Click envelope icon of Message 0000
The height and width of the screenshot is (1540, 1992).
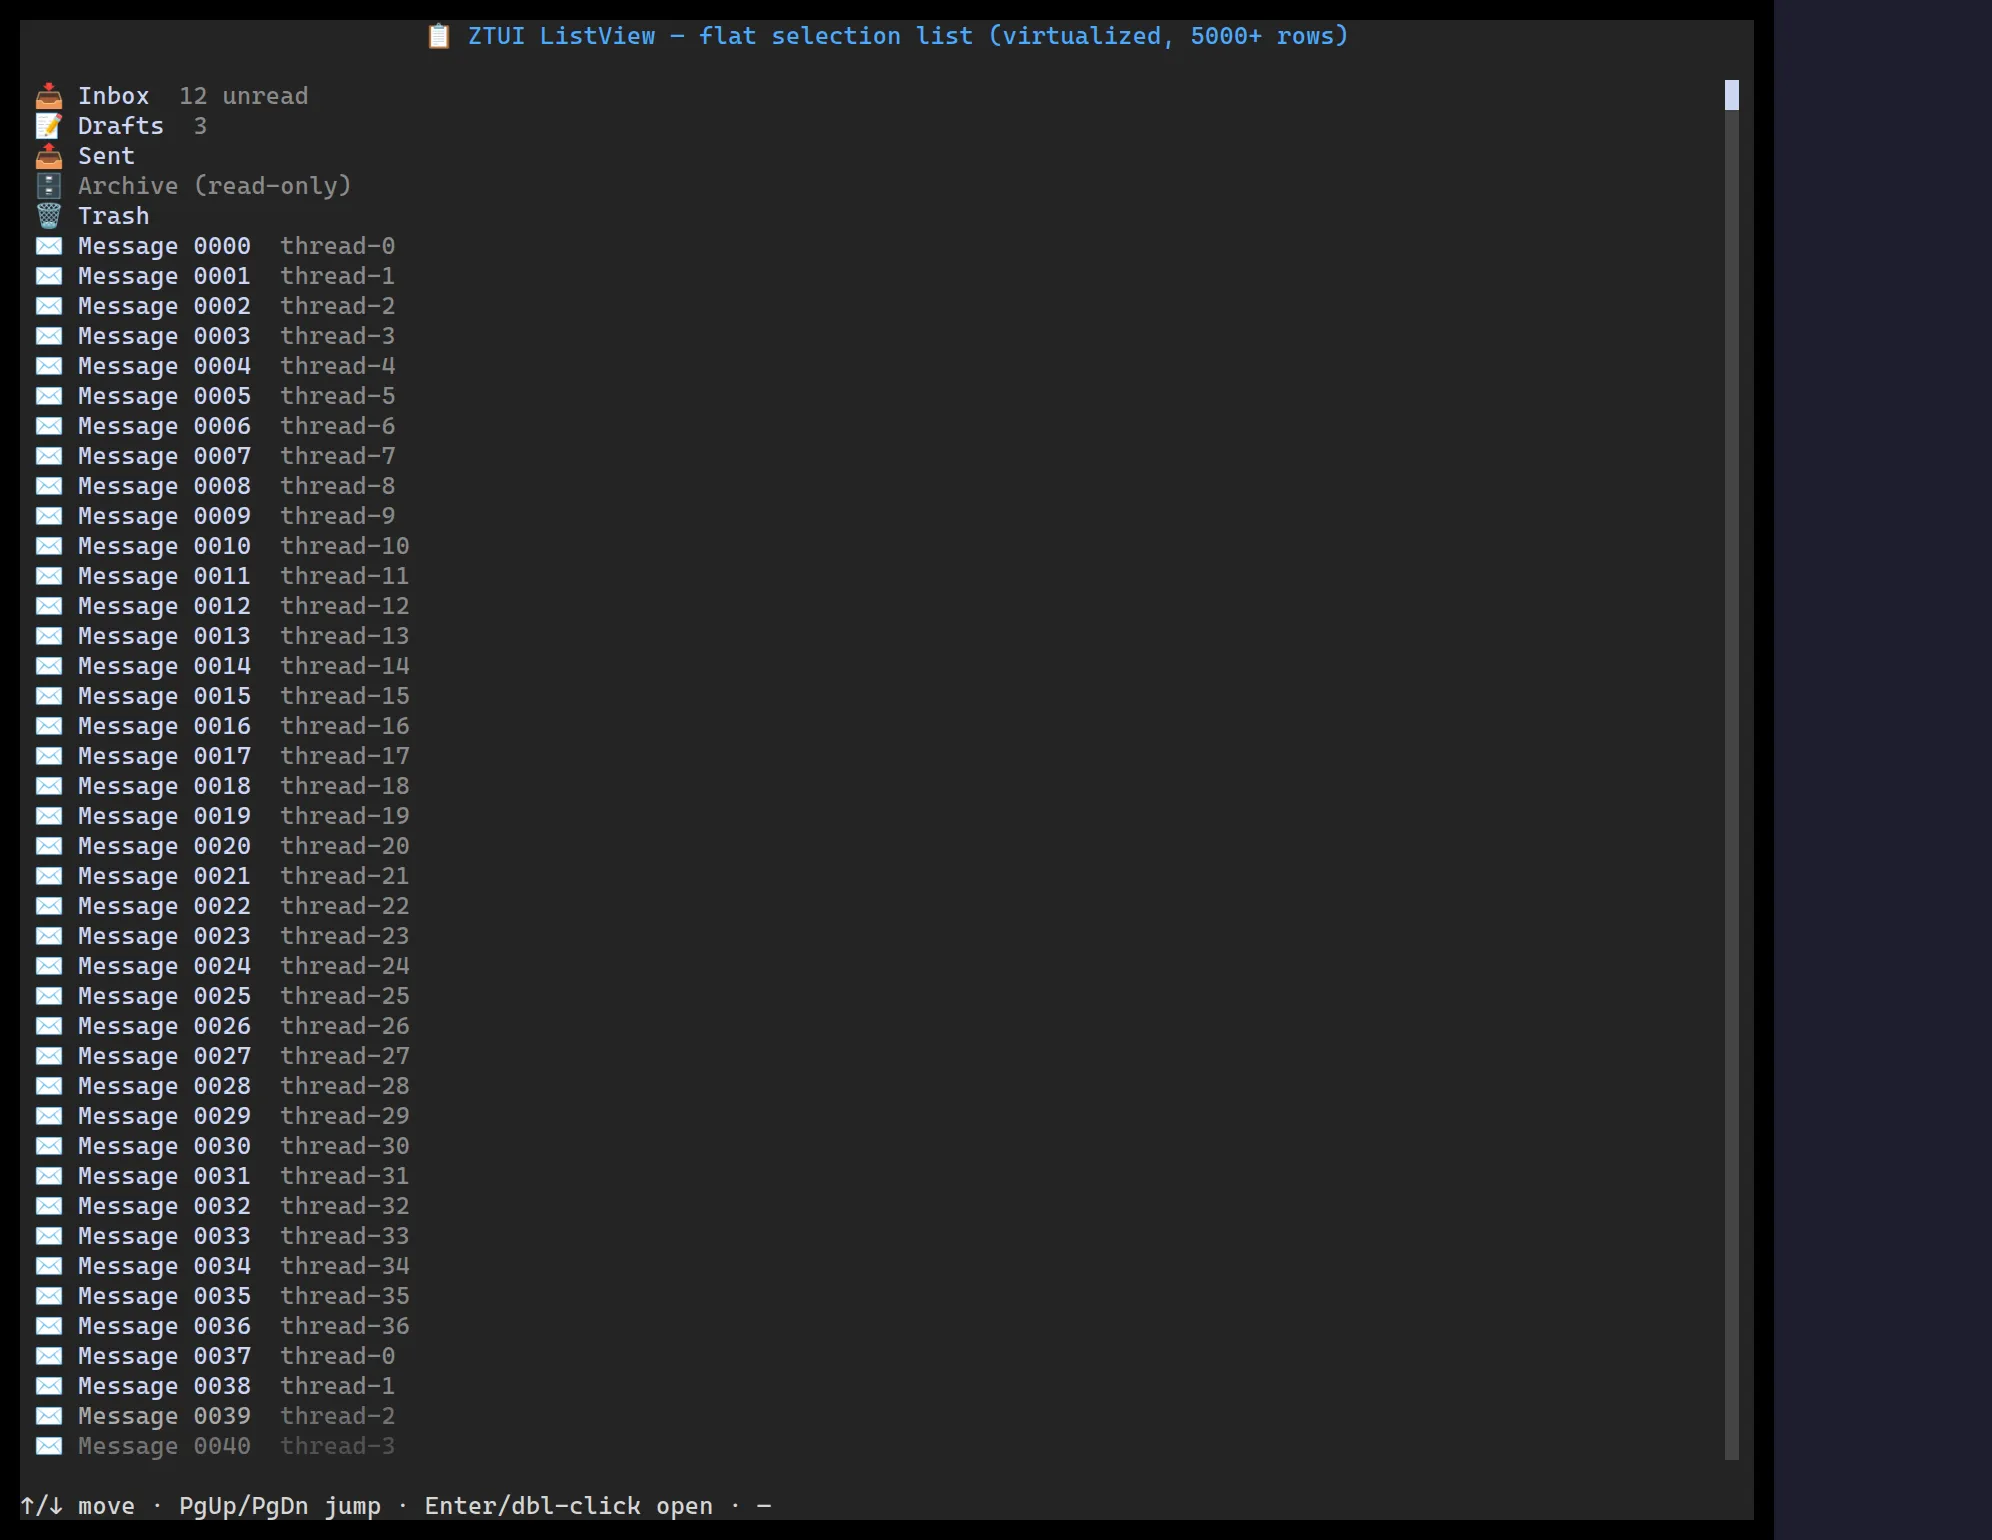49,246
